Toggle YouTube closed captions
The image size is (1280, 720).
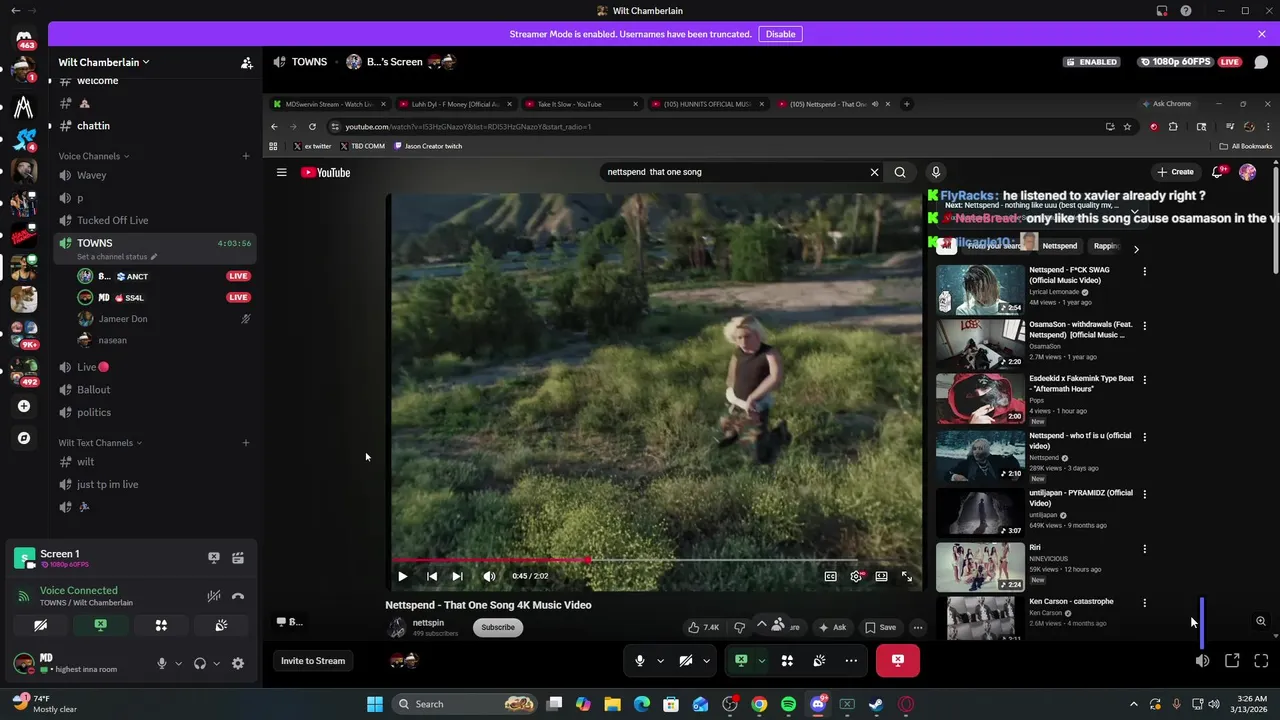[830, 576]
